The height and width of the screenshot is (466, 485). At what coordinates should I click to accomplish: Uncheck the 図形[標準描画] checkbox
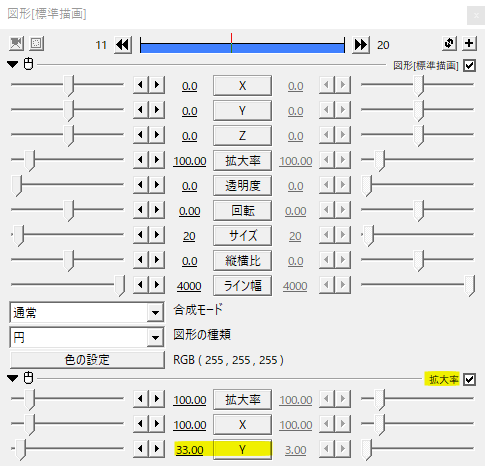click(469, 65)
